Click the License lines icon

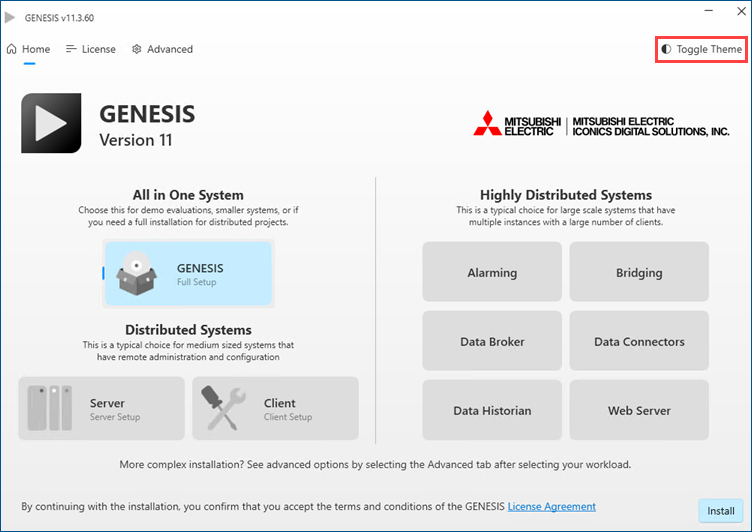[x=71, y=49]
